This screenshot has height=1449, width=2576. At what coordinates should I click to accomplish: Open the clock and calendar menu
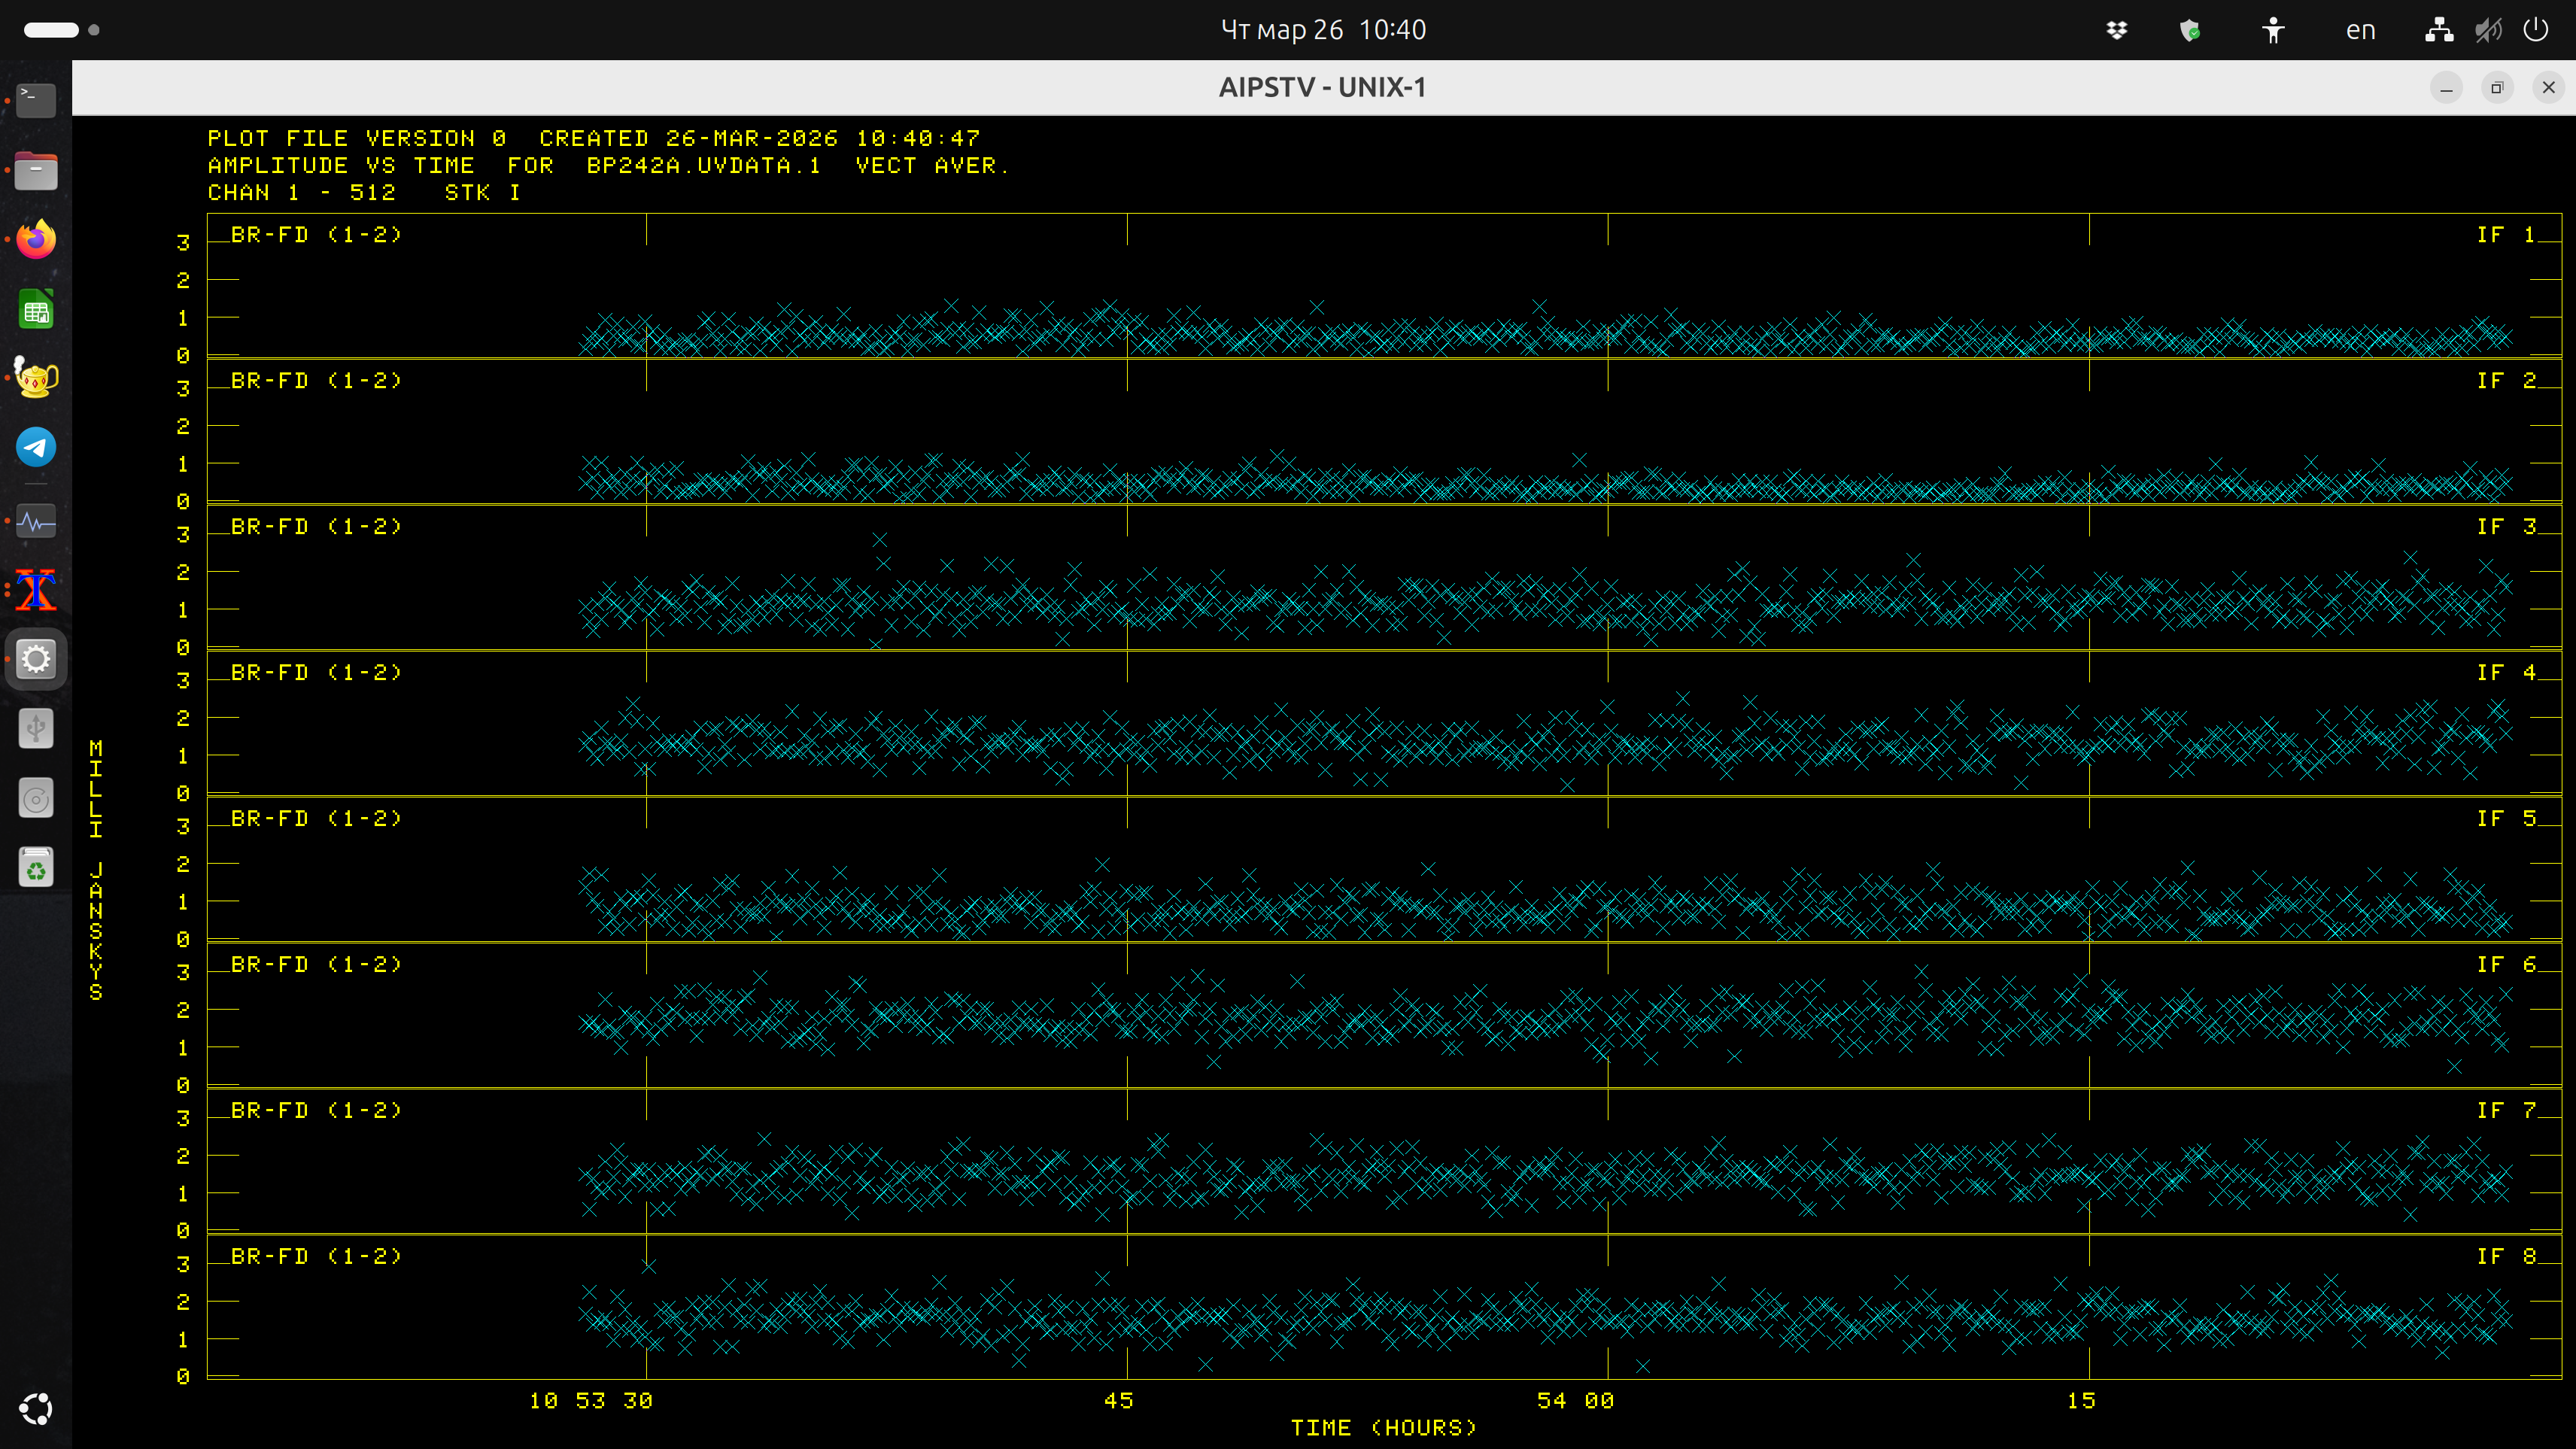tap(1322, 30)
